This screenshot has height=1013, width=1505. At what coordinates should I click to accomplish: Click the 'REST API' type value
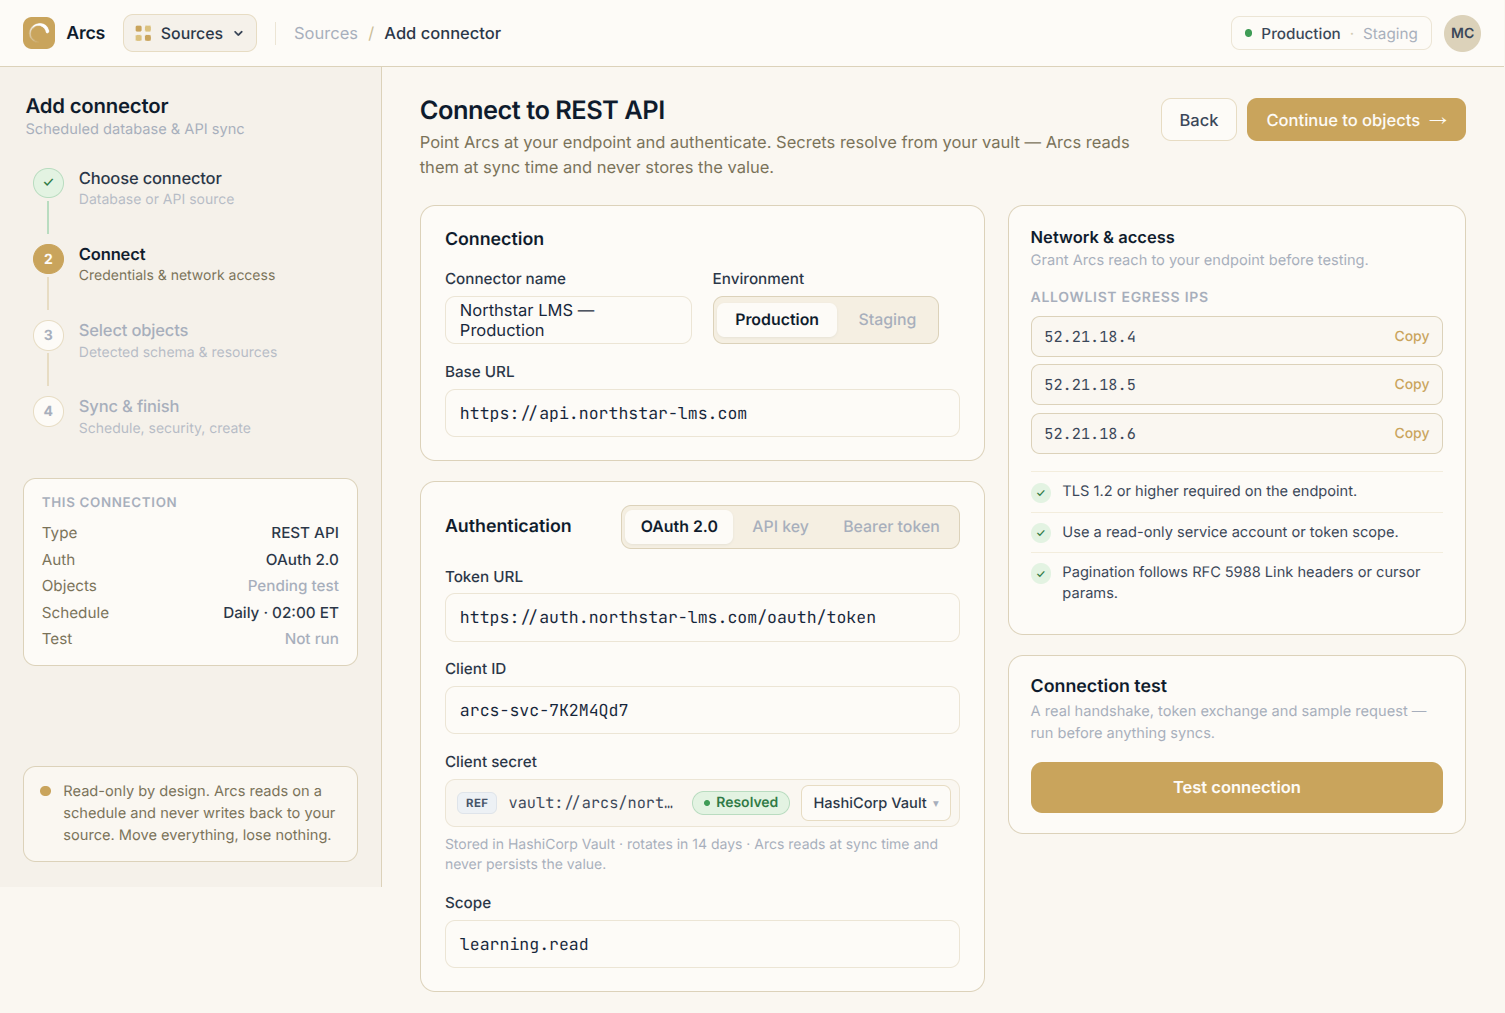pos(305,533)
